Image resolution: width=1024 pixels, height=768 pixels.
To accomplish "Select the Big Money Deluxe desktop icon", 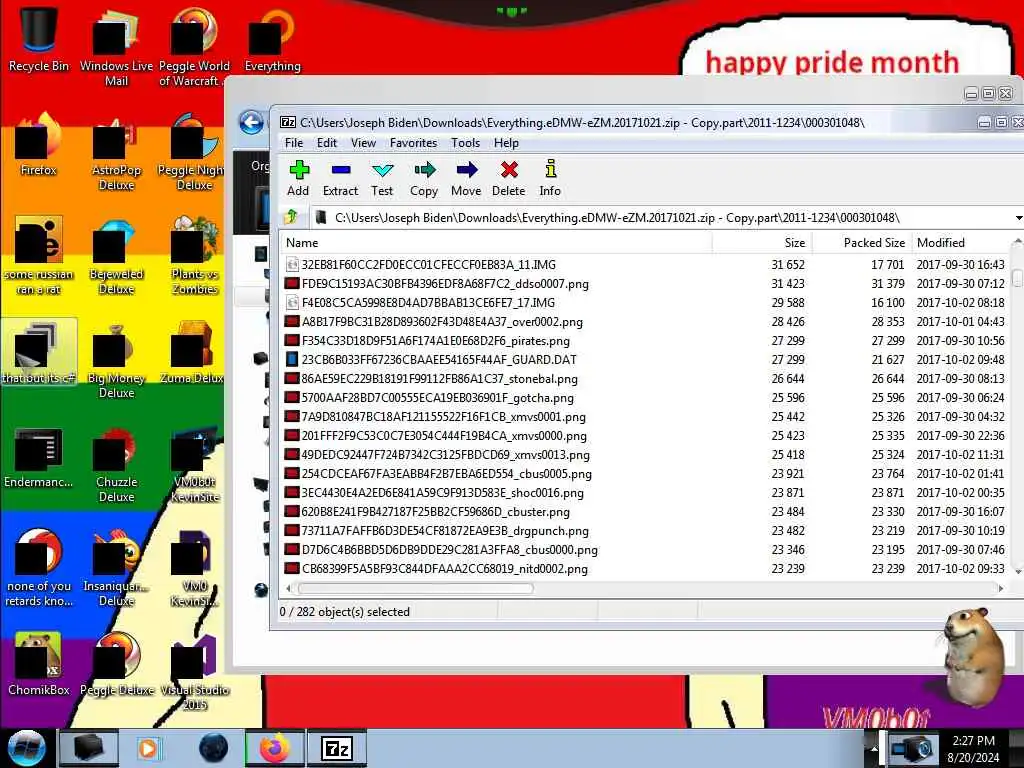I will coord(116,360).
